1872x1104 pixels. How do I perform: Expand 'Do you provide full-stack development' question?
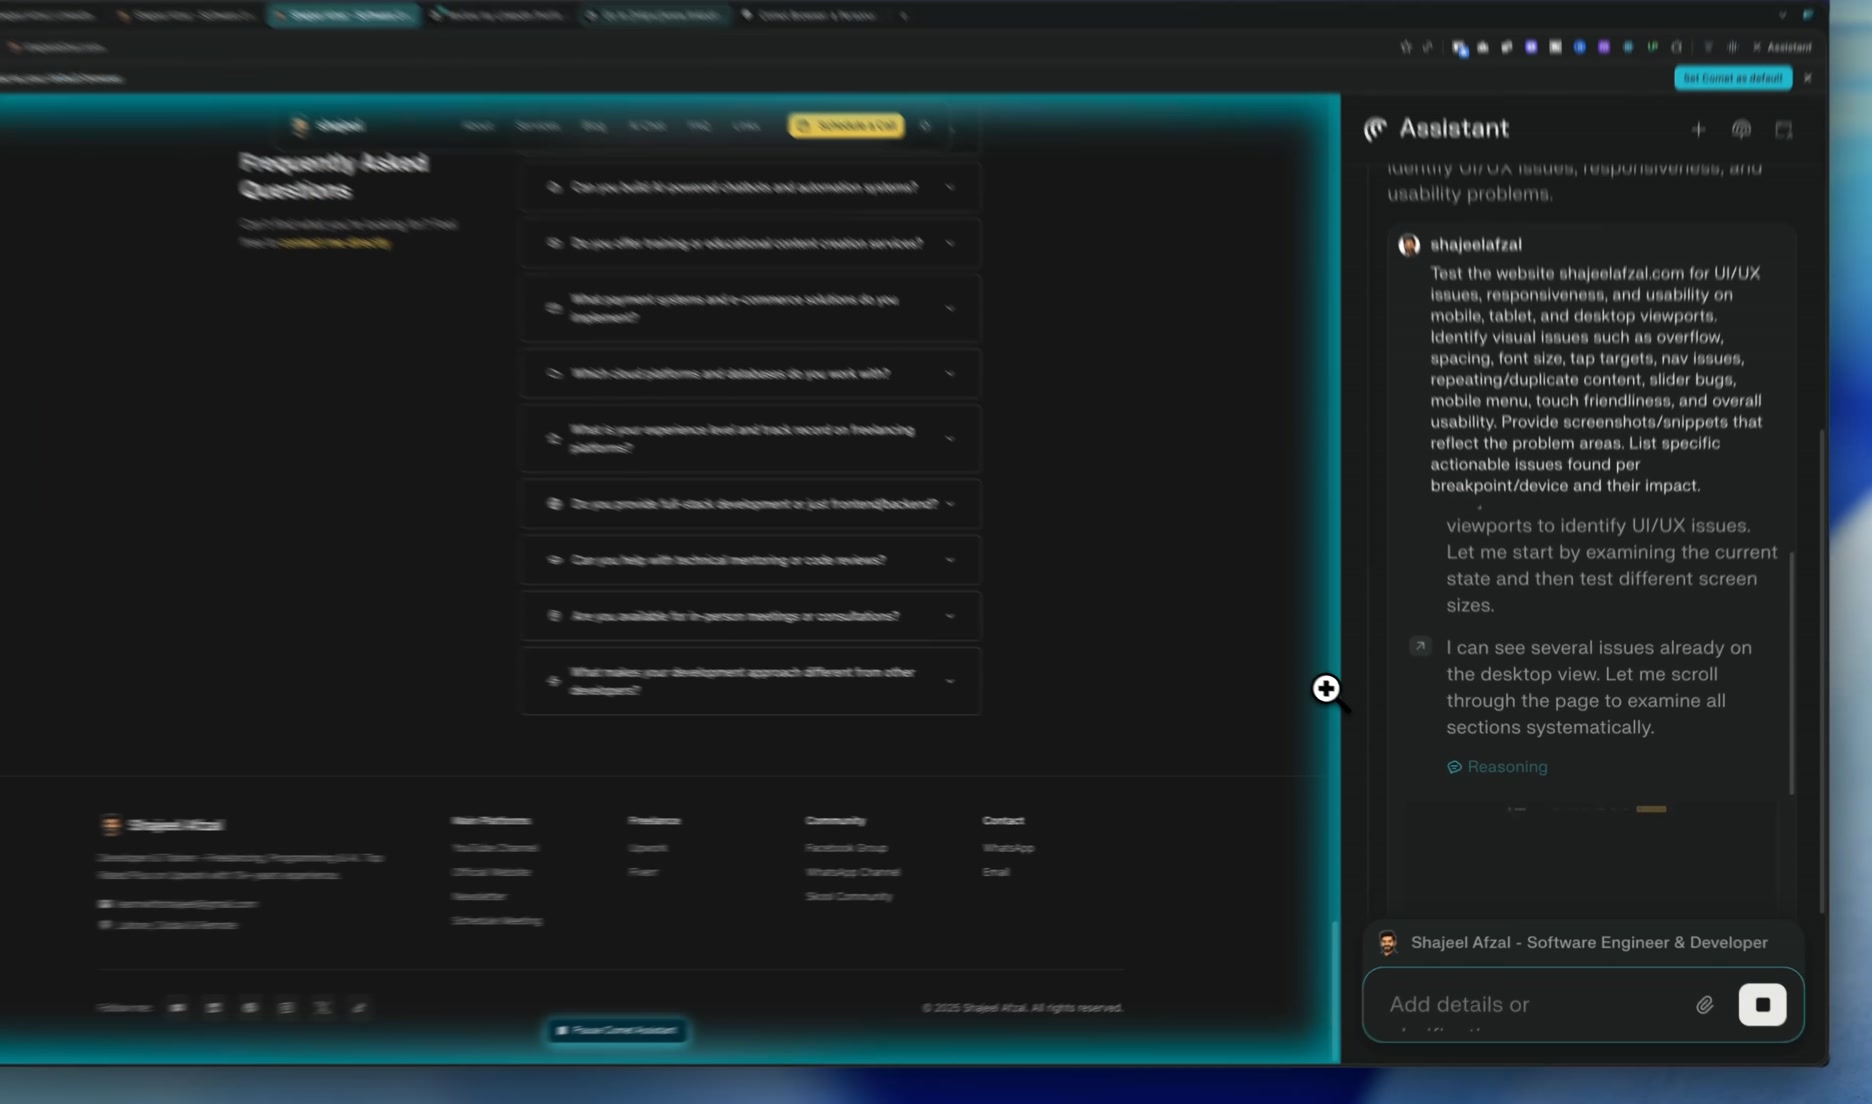750,504
